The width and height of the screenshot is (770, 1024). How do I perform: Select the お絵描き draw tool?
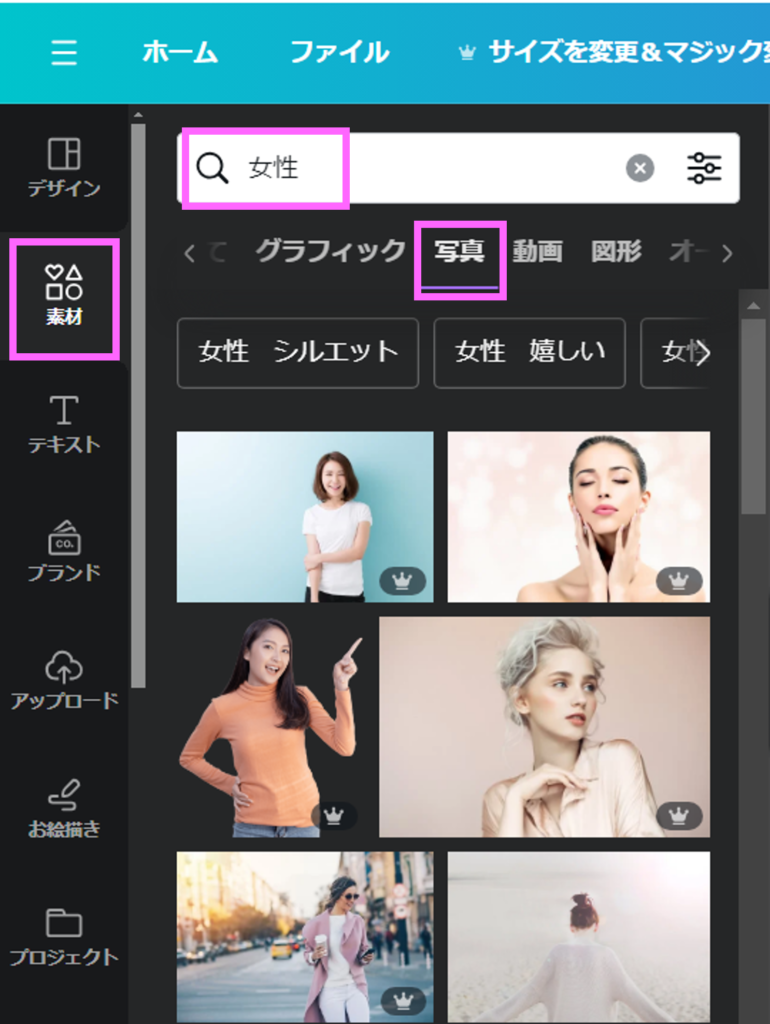[x=64, y=808]
